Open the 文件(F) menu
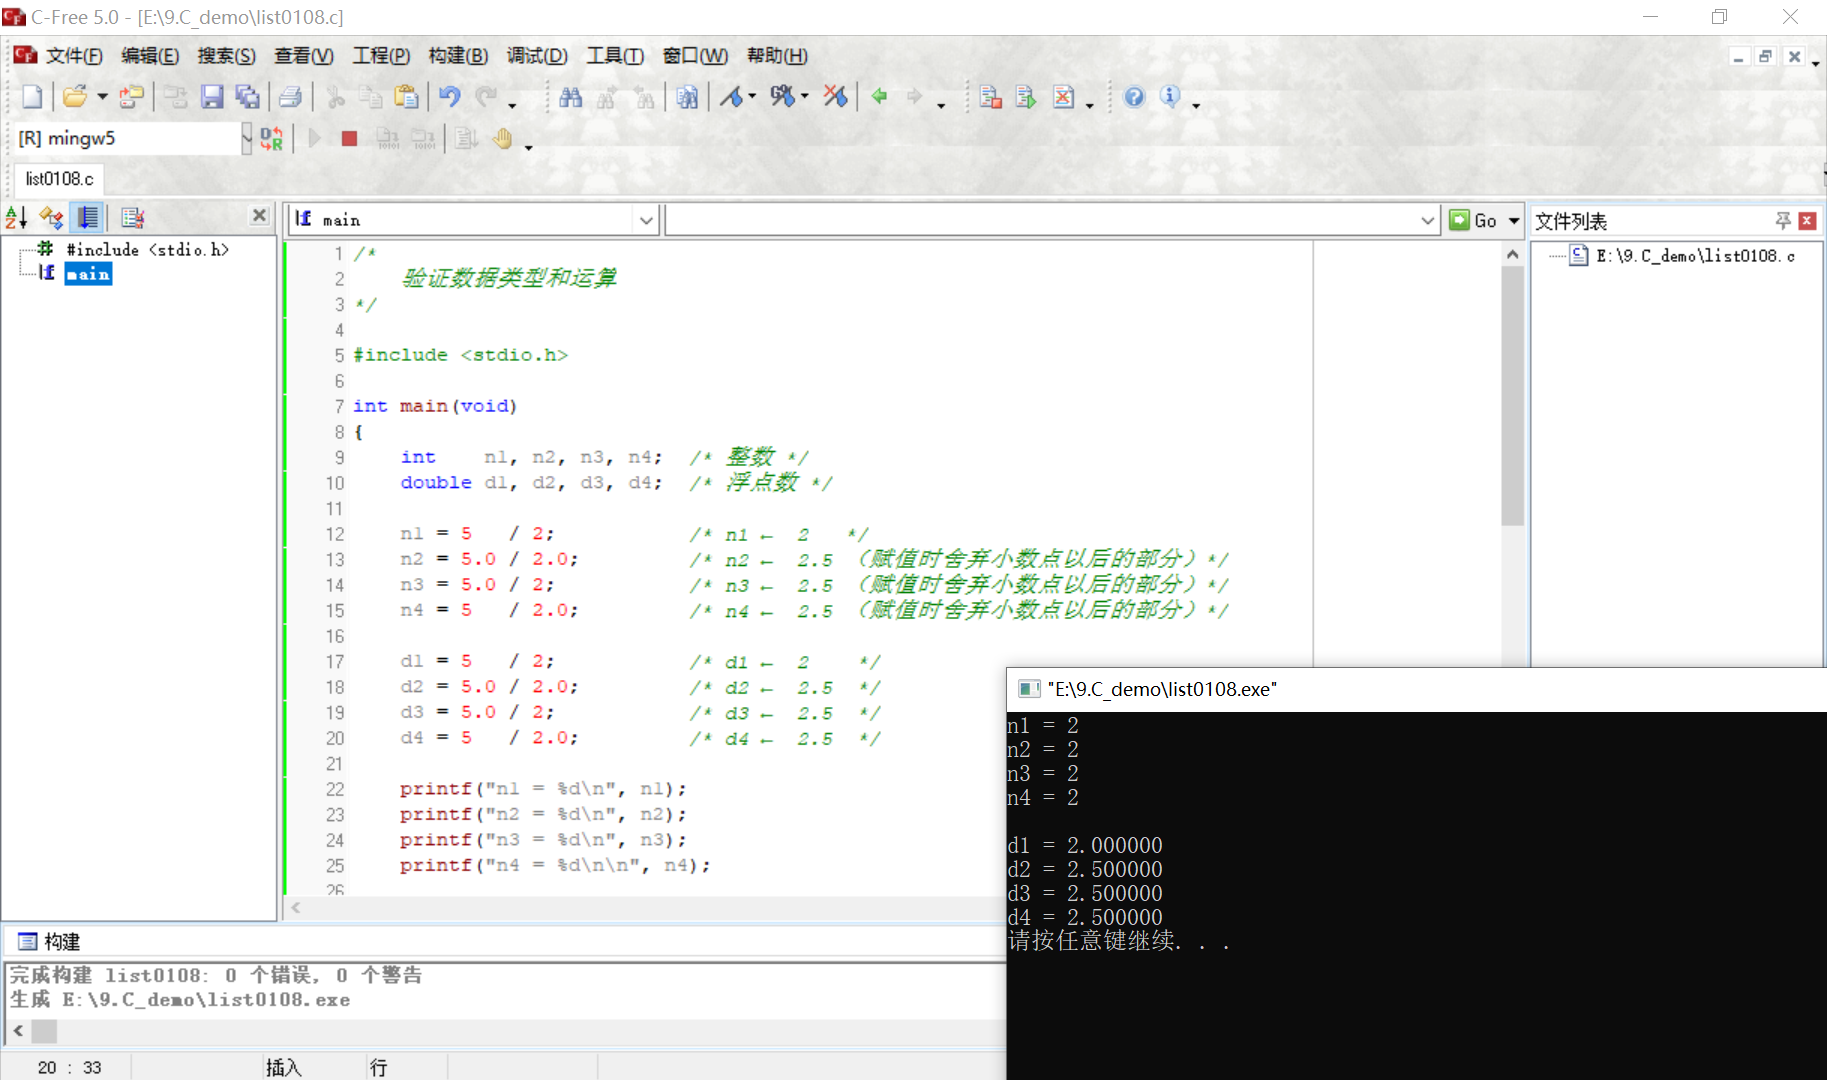This screenshot has width=1827, height=1080. pos(74,56)
